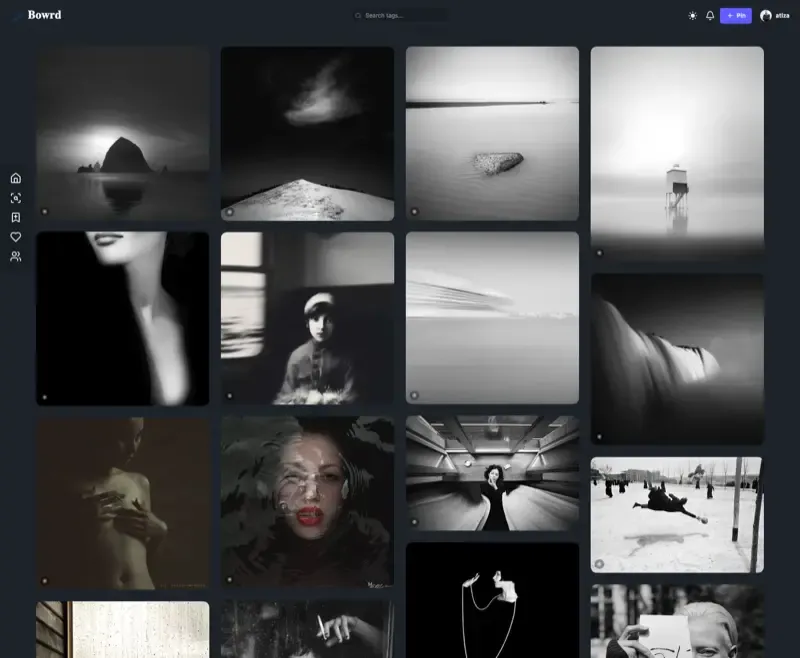Open the person holding paper photo

coord(677,621)
